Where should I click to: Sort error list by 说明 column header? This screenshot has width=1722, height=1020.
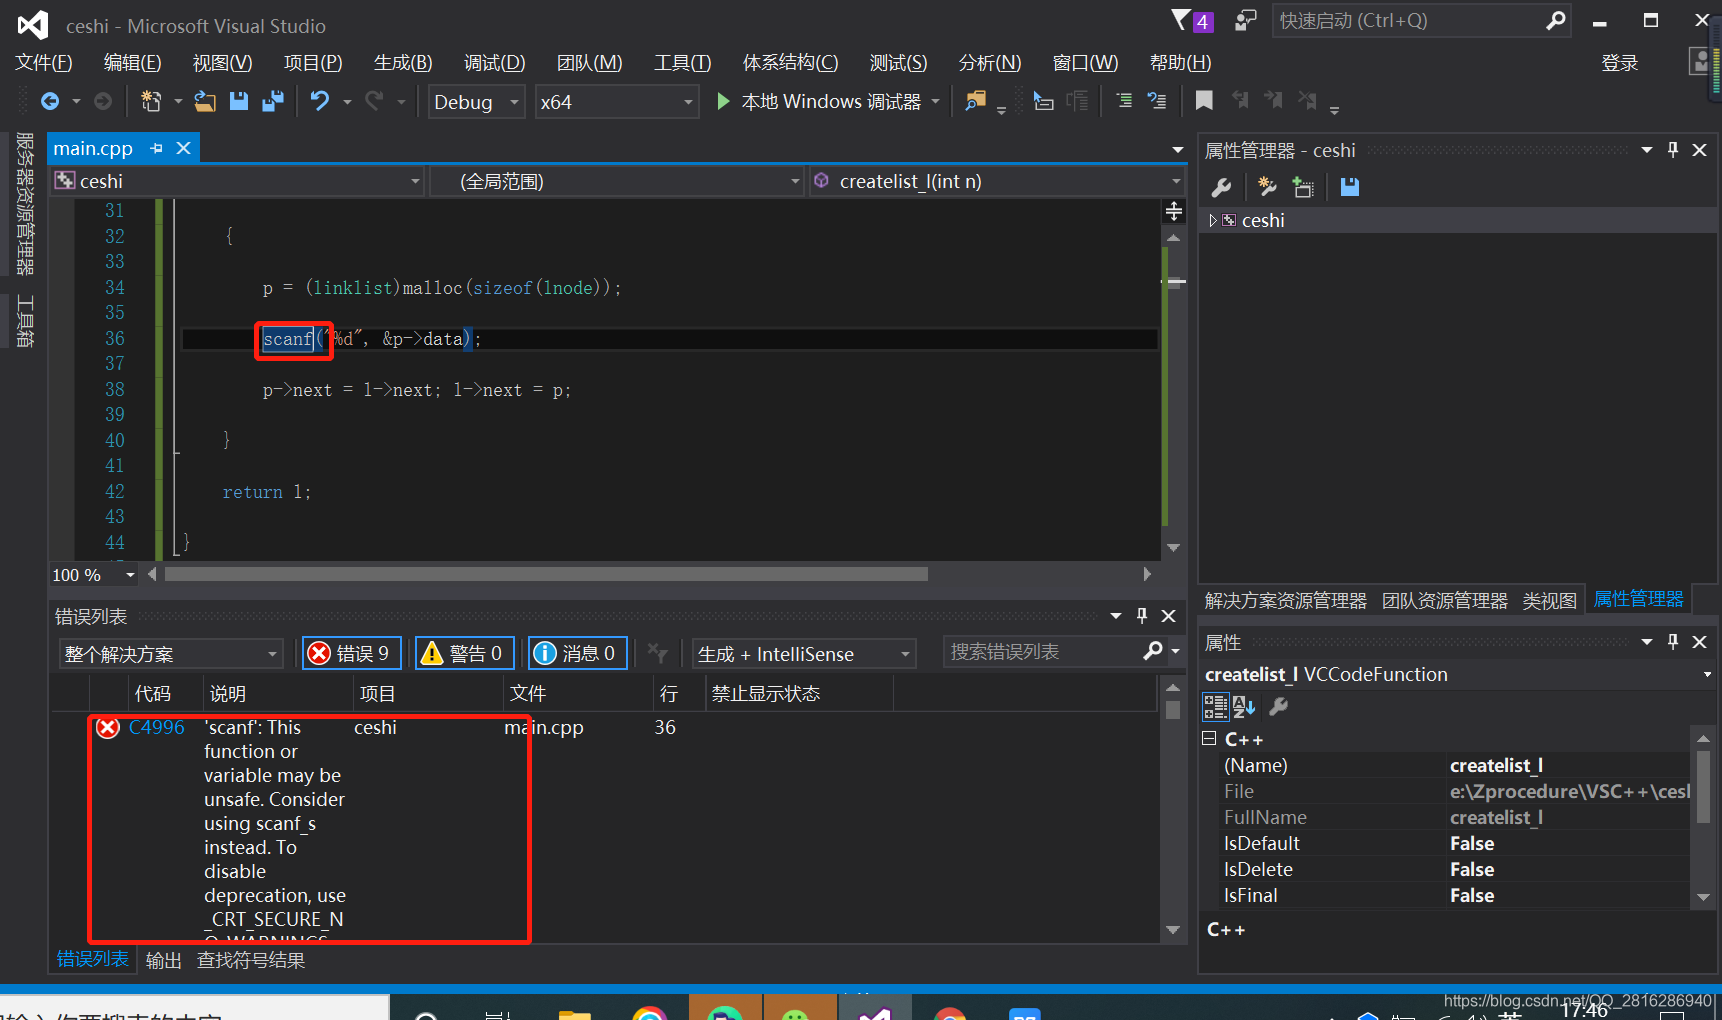pos(278,693)
